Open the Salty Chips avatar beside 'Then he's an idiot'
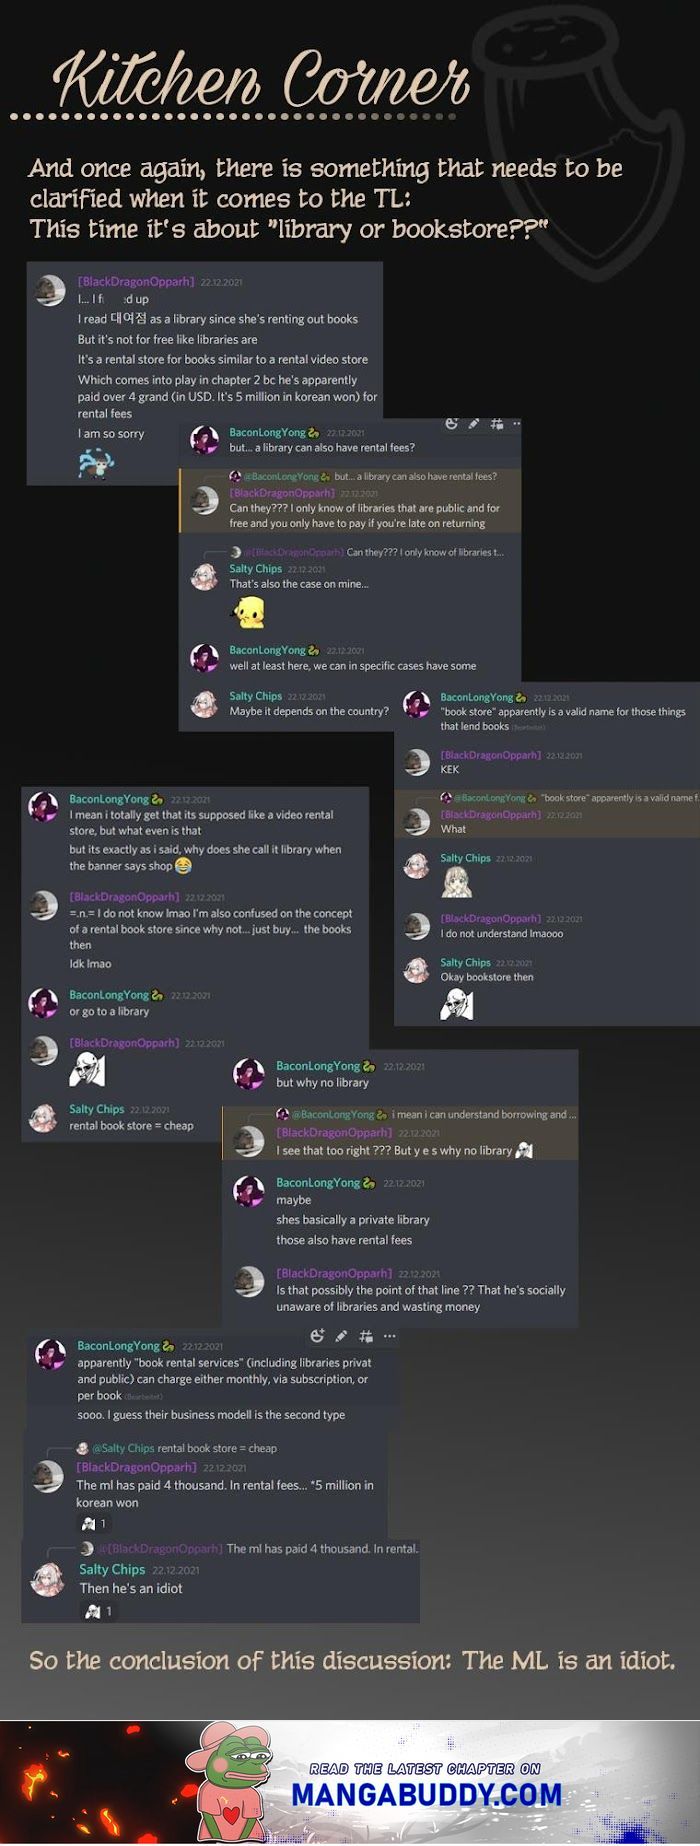Image resolution: width=700 pixels, height=1846 pixels. [47, 1579]
